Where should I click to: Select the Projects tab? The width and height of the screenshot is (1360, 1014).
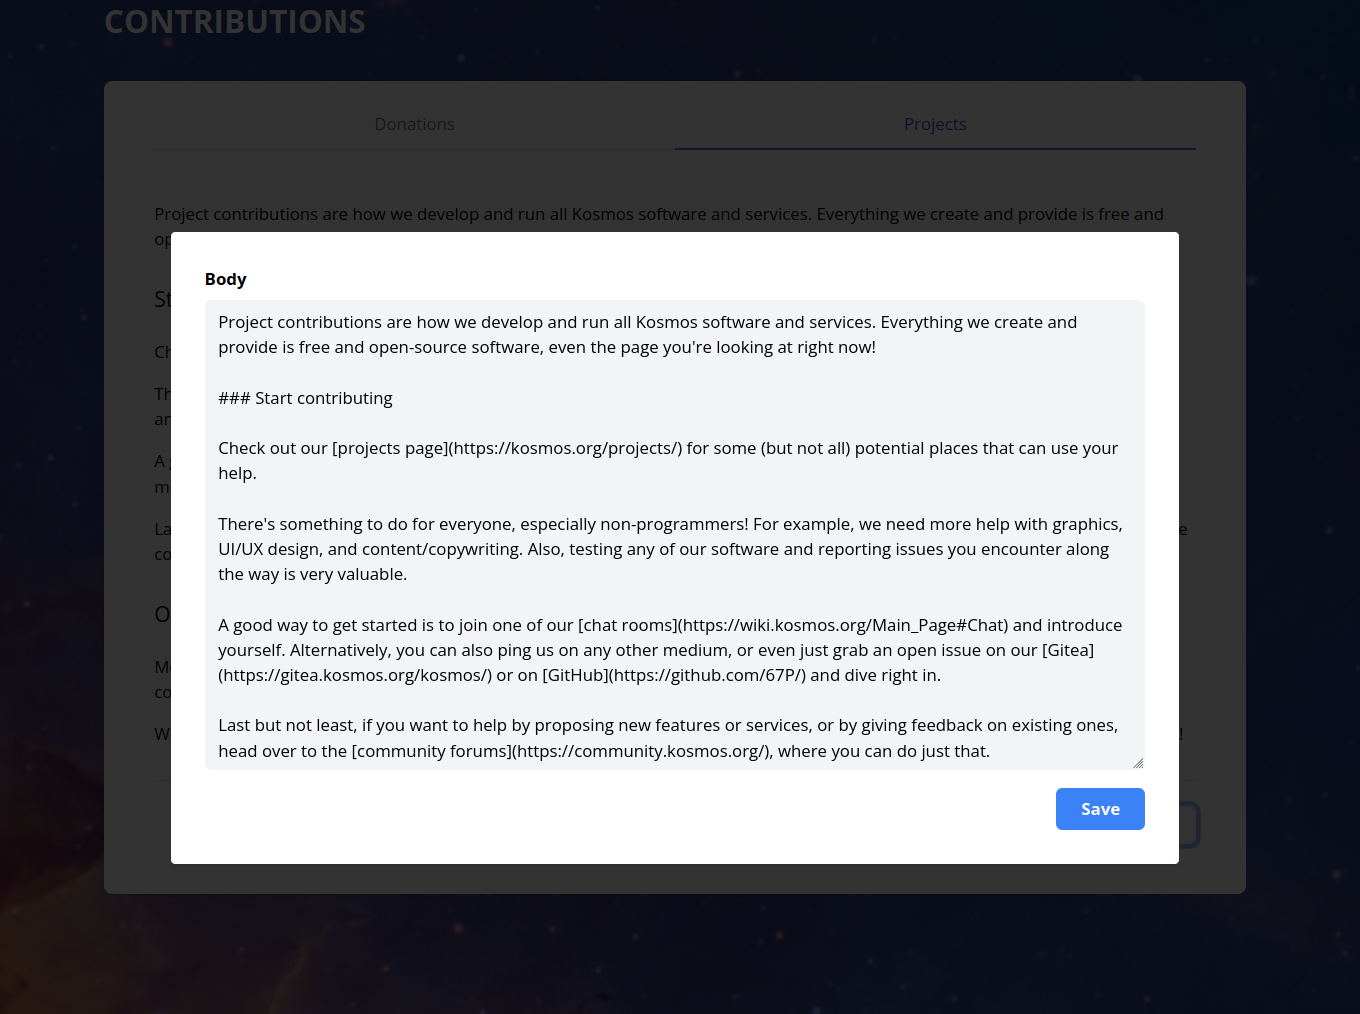tap(935, 124)
